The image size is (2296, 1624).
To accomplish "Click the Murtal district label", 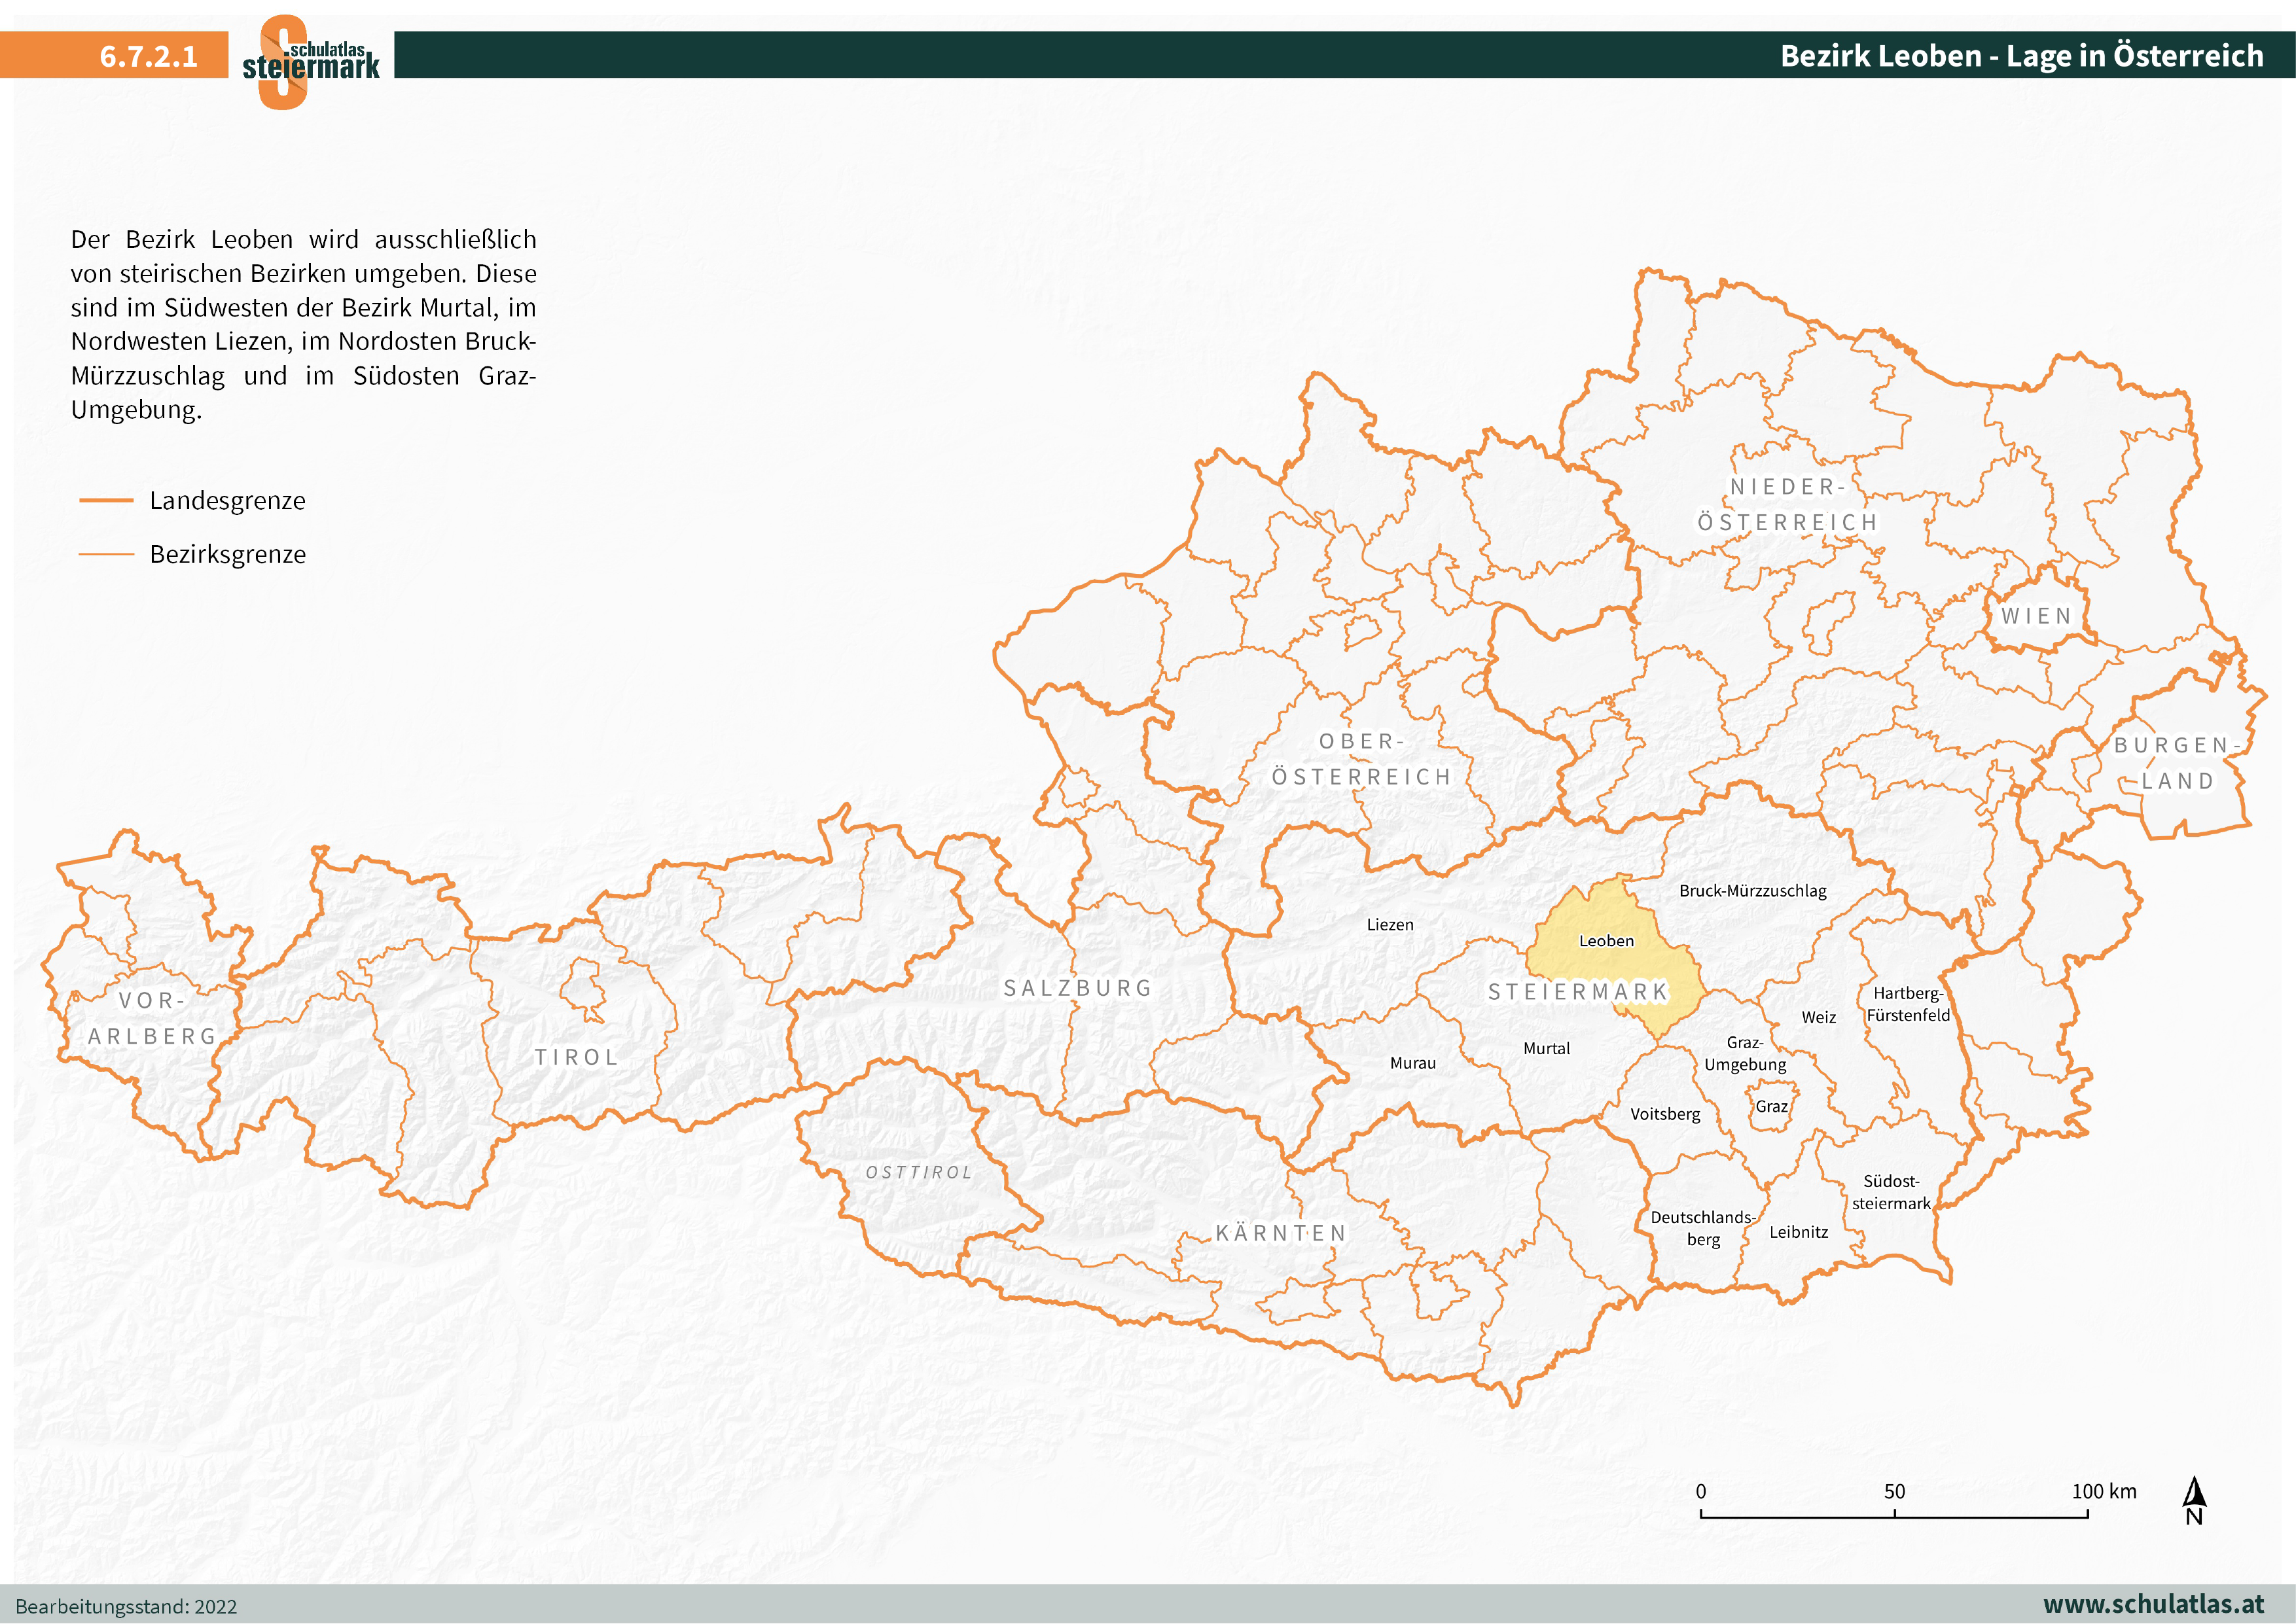I will tap(1546, 1048).
